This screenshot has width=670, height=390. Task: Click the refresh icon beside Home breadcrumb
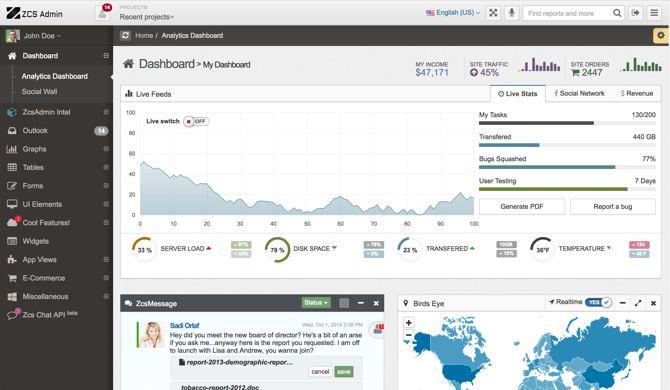pyautogui.click(x=125, y=35)
